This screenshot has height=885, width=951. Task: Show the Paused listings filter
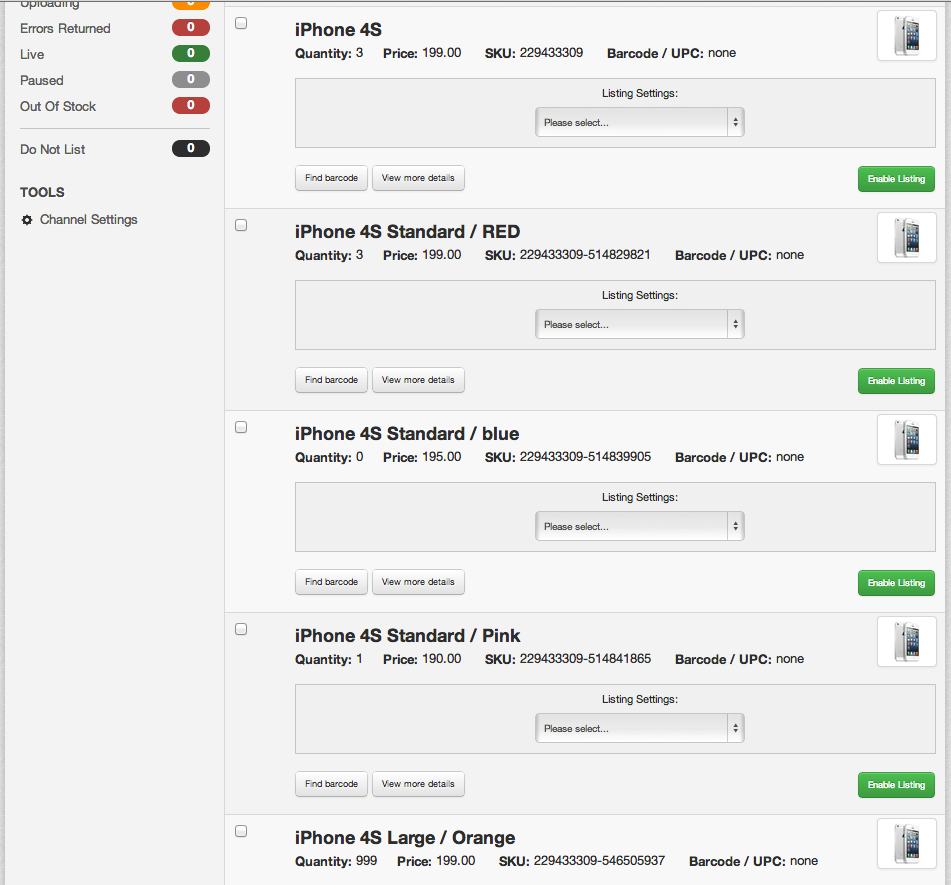tap(42, 81)
